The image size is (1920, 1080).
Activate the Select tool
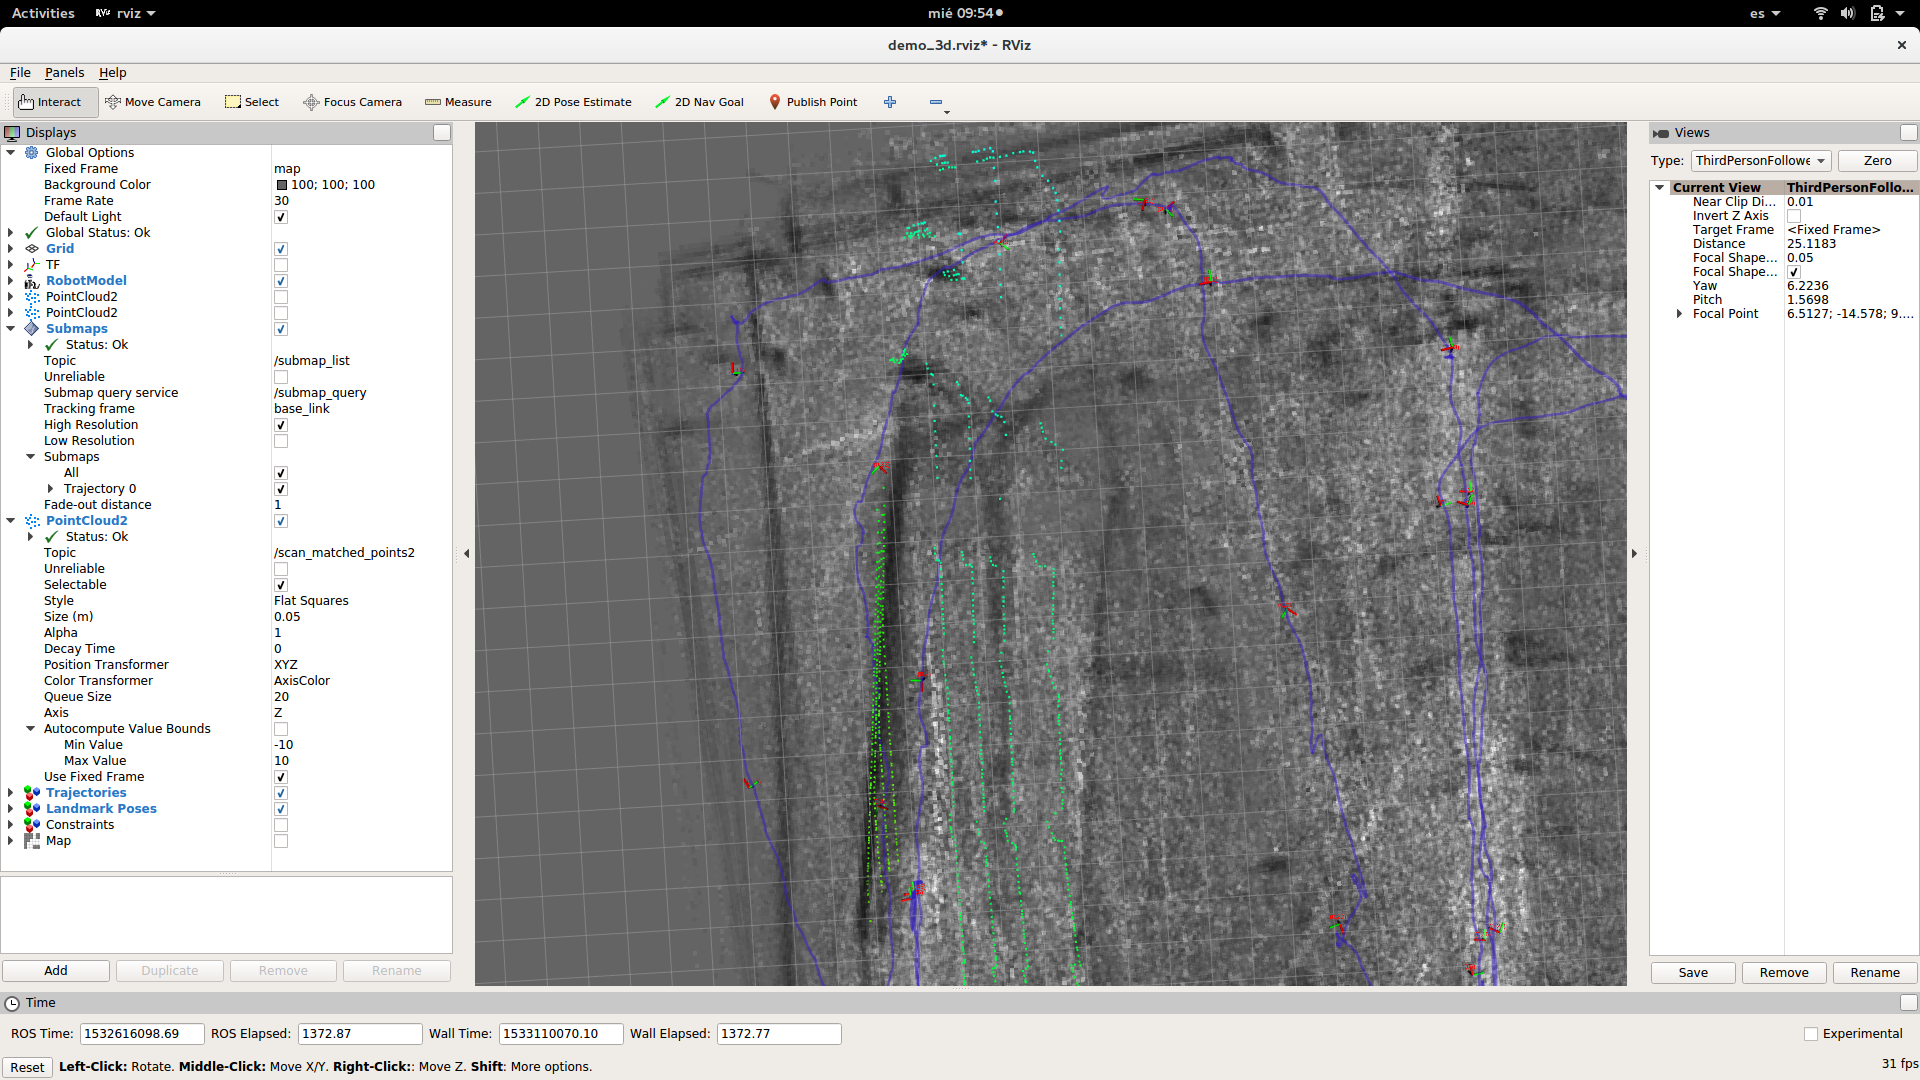pyautogui.click(x=252, y=102)
